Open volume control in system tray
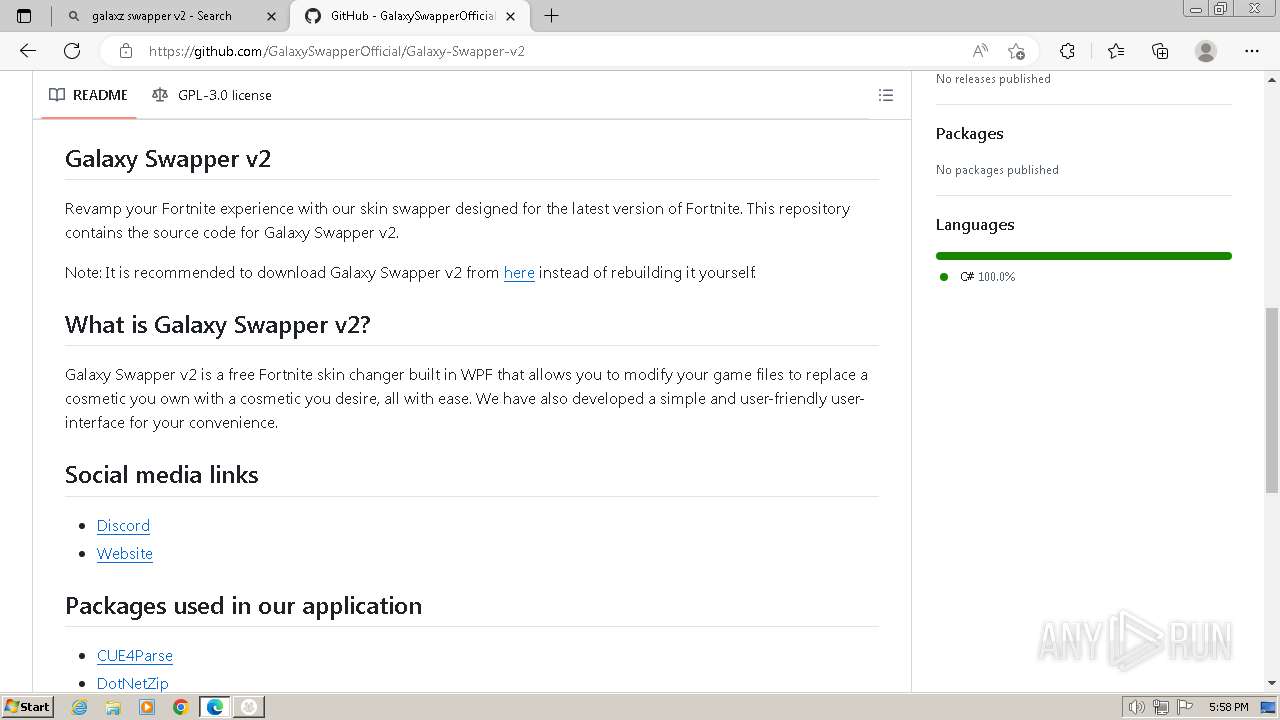 [x=1137, y=707]
